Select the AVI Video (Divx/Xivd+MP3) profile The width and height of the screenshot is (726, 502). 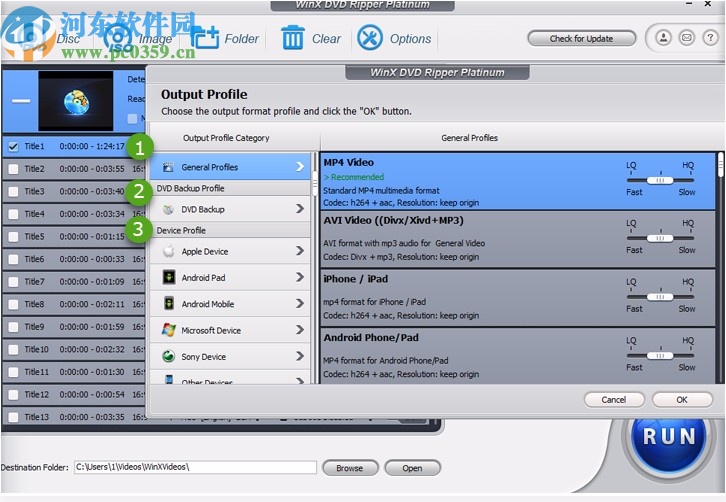518,239
